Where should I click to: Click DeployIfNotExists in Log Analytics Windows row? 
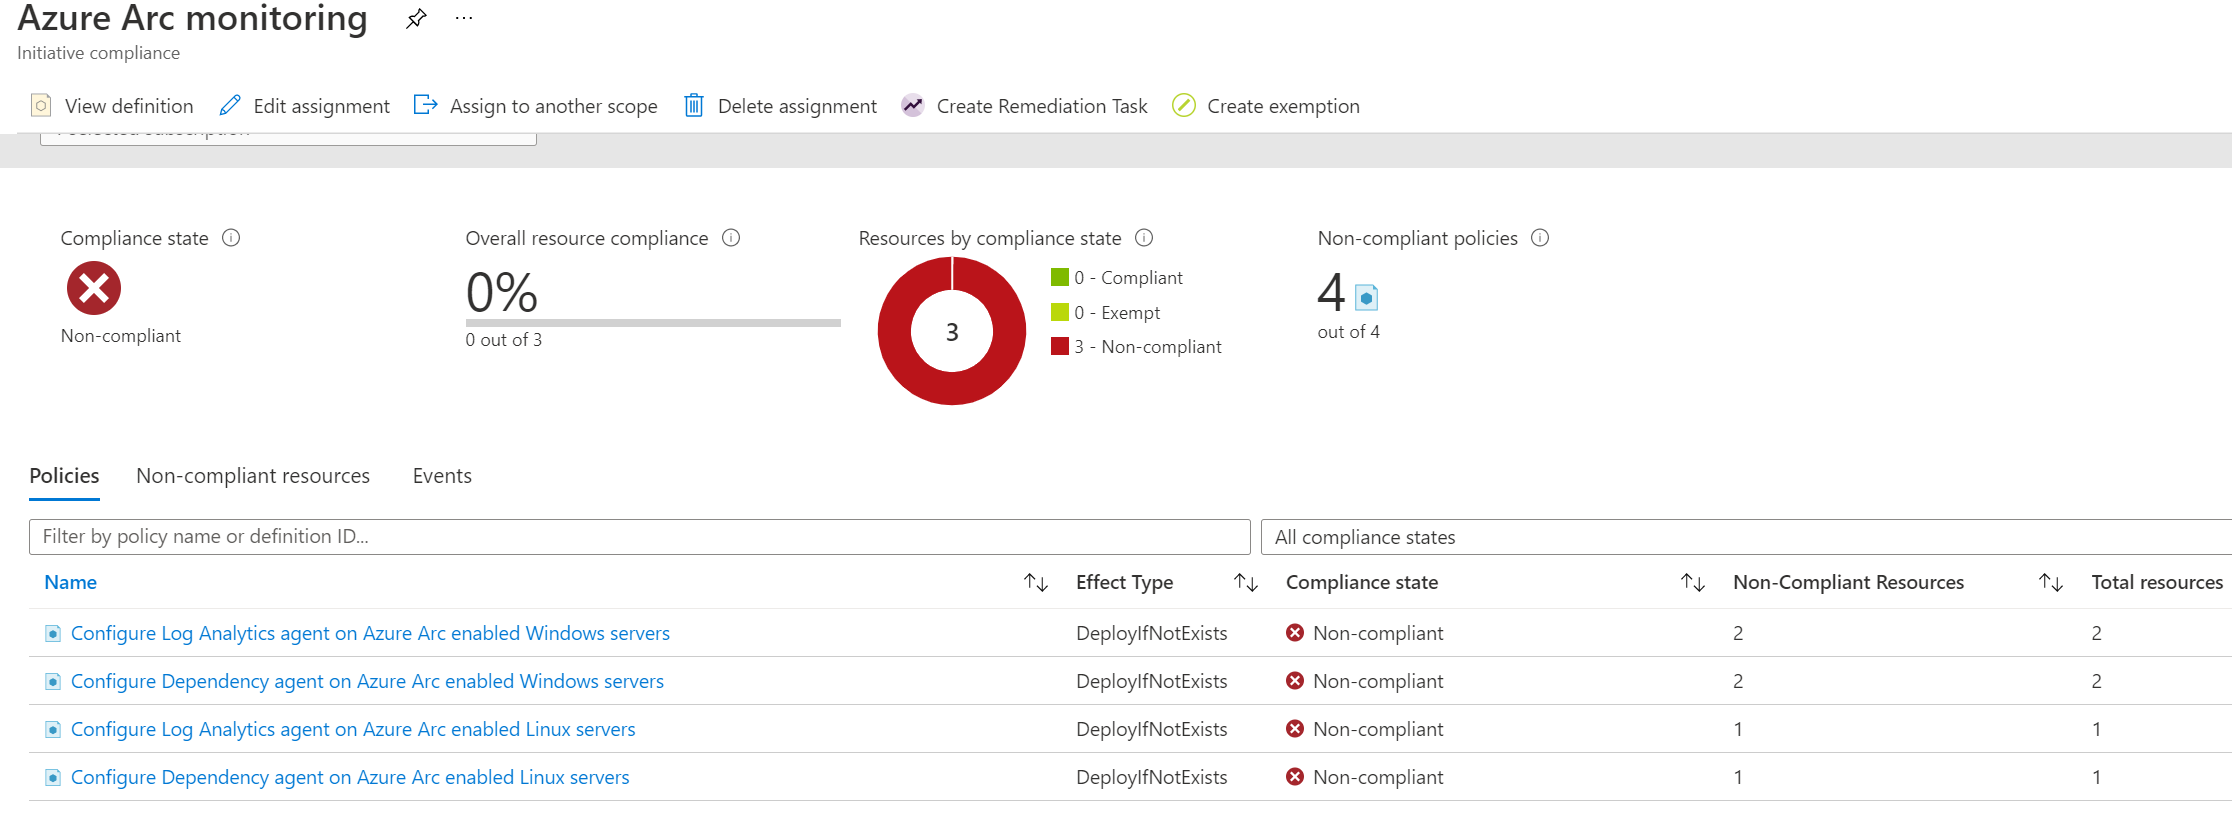pos(1151,633)
